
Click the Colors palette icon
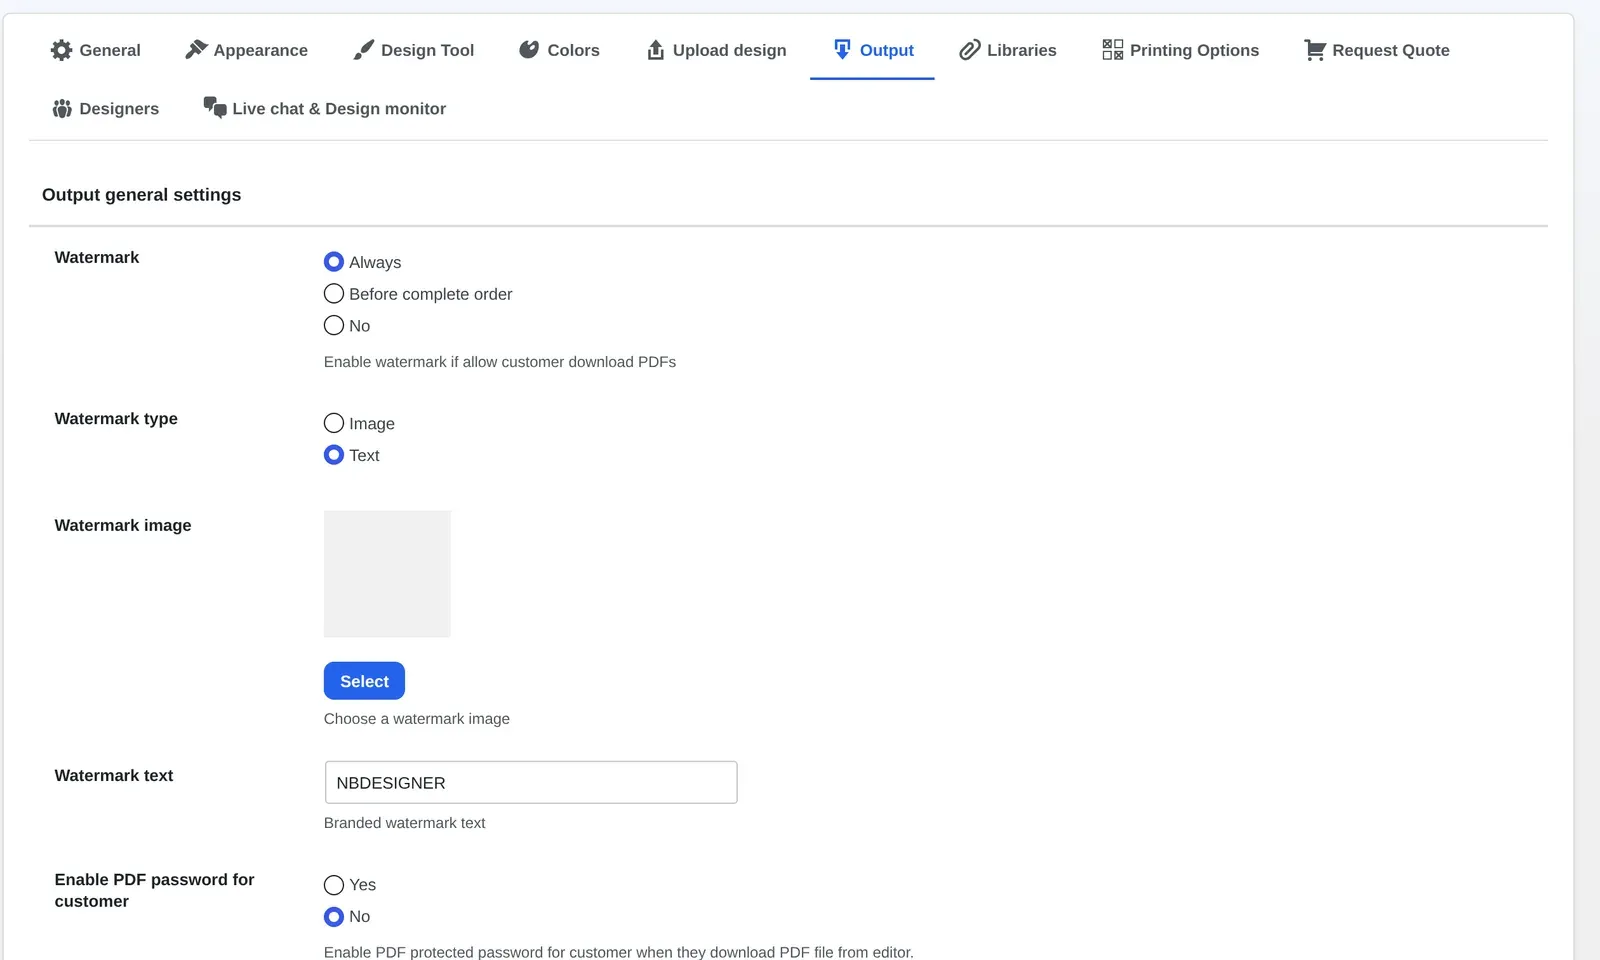coord(529,50)
